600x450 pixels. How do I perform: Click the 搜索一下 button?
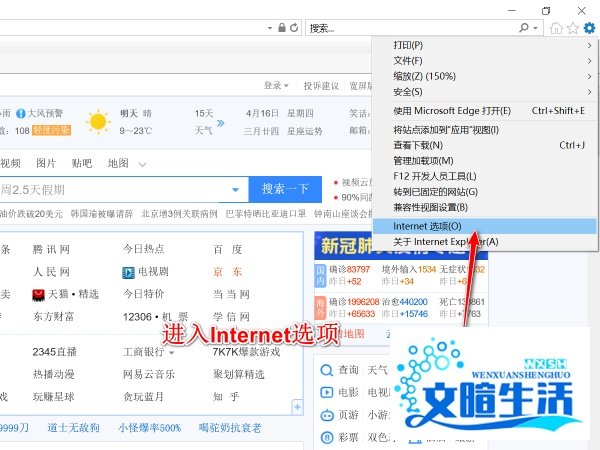point(285,189)
